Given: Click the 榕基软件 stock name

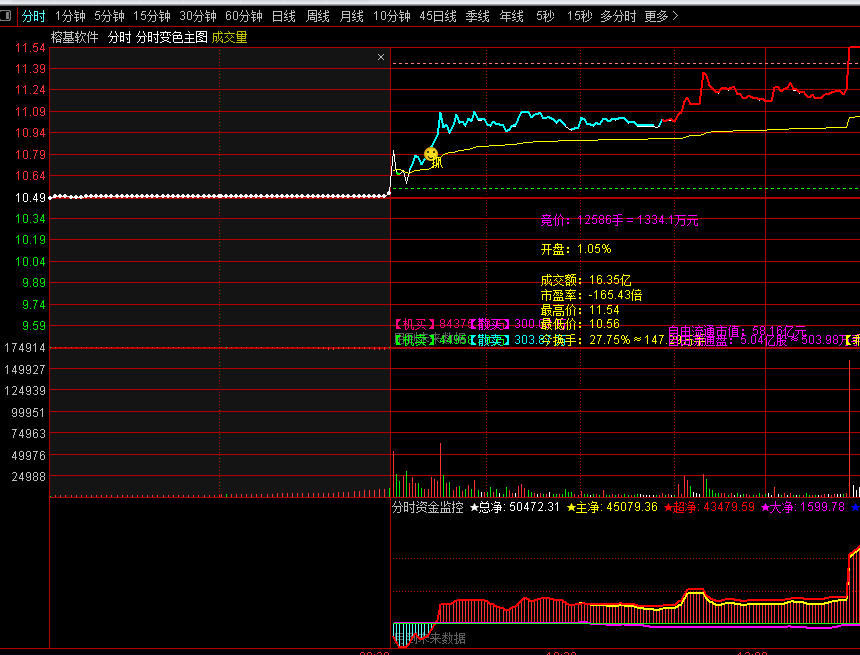Looking at the screenshot, I should point(75,37).
